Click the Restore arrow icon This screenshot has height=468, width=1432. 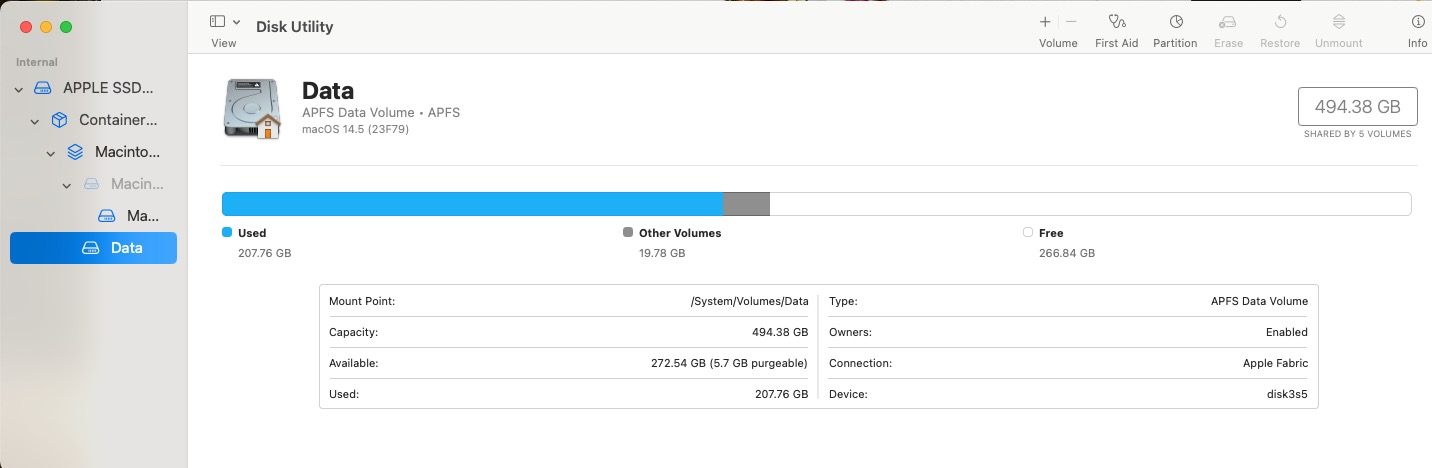coord(1280,21)
